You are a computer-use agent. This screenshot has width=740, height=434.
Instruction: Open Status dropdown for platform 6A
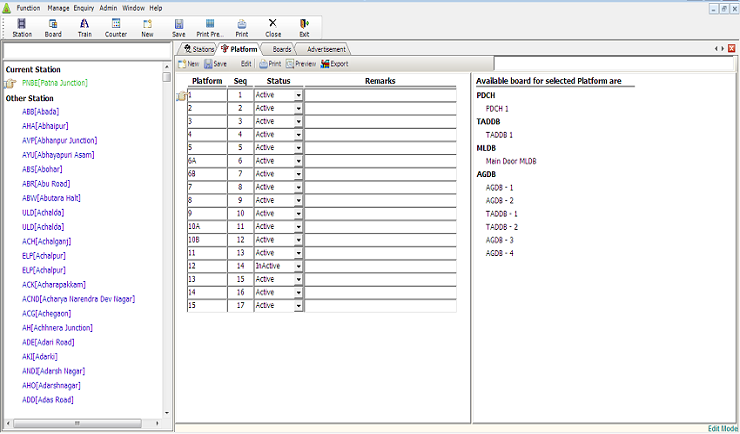point(298,160)
